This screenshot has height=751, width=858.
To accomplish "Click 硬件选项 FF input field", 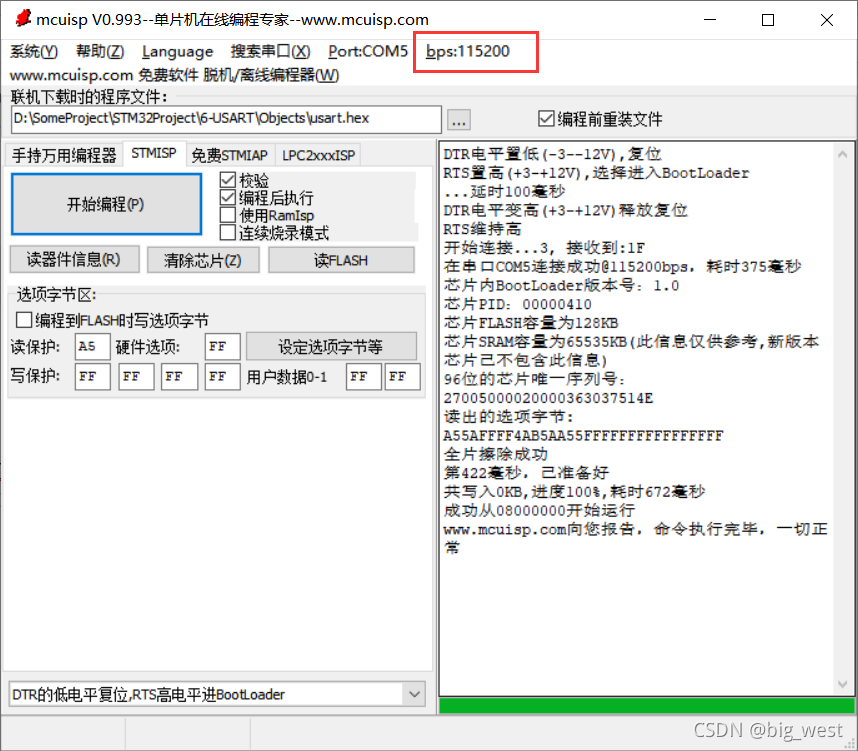I will (x=223, y=346).
